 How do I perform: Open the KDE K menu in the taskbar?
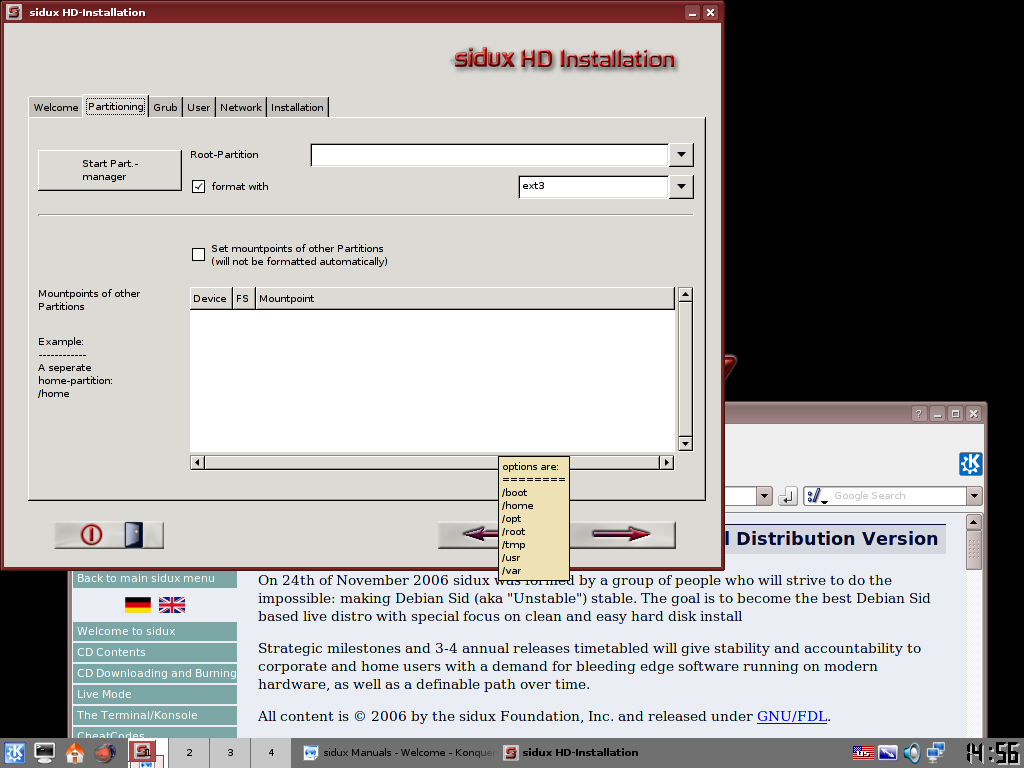[x=14, y=753]
